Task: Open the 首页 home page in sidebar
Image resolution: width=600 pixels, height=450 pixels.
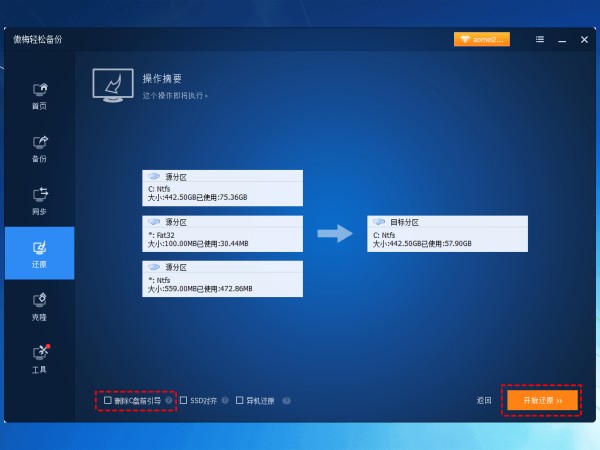Action: click(39, 96)
